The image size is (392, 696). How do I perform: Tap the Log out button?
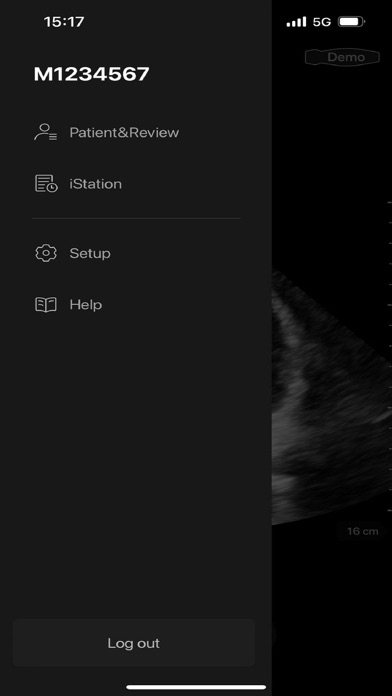point(134,643)
